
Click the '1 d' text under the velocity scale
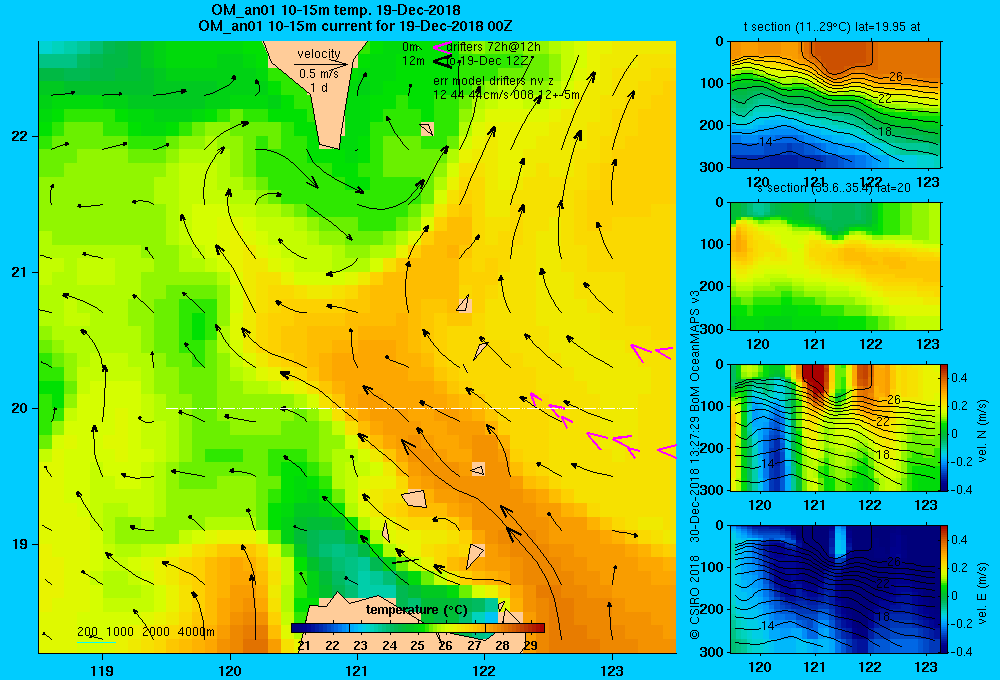pos(319,87)
